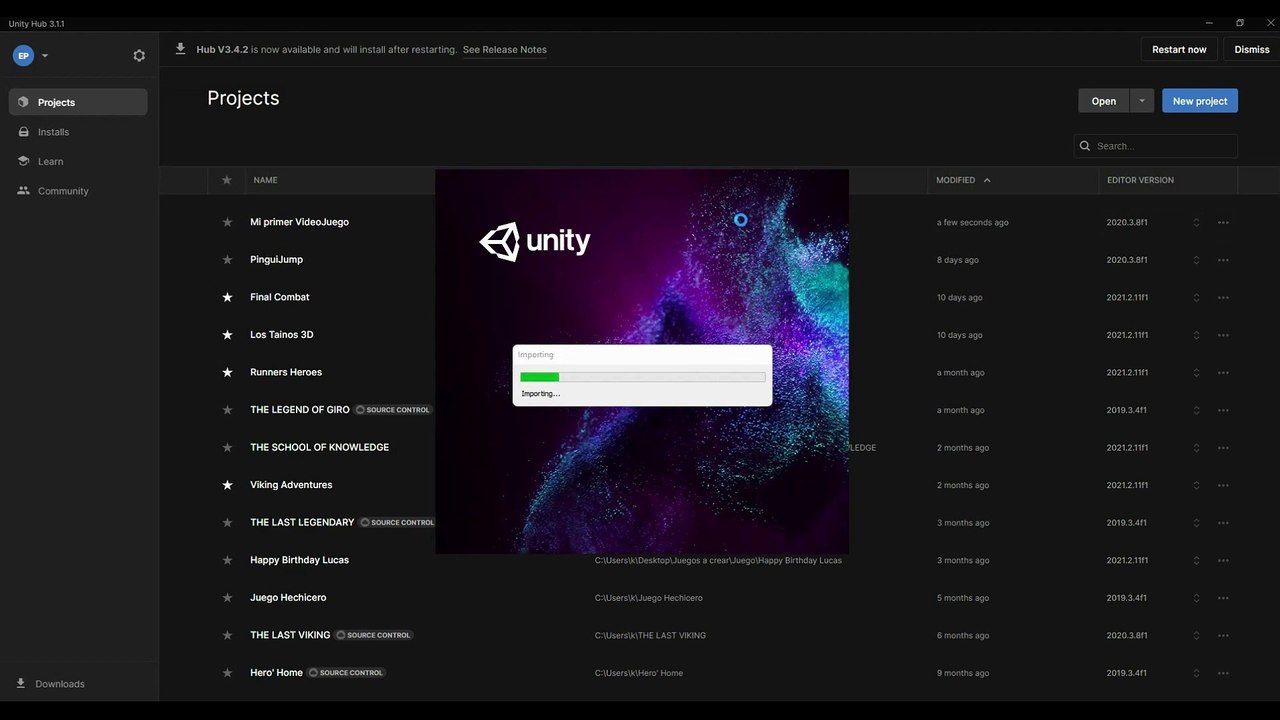Open more options for THE LEGEND OF GIRO

1223,410
